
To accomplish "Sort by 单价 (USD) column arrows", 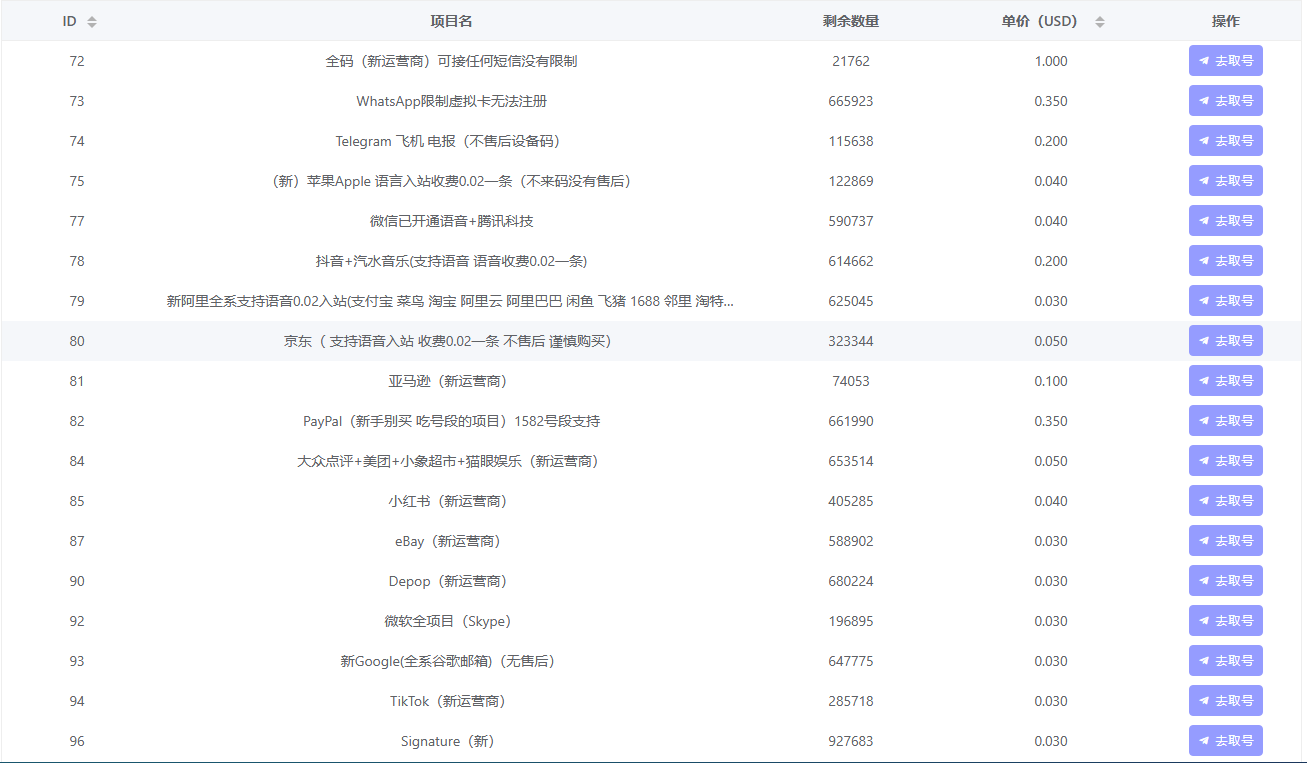I will (1100, 22).
